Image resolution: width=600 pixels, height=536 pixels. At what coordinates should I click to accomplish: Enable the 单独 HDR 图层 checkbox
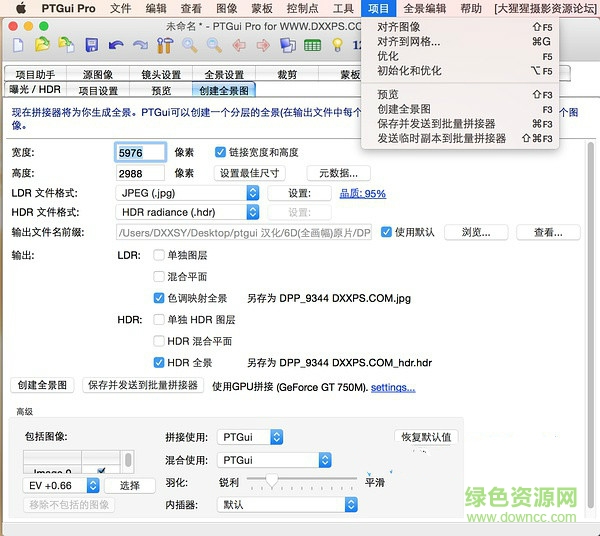159,319
